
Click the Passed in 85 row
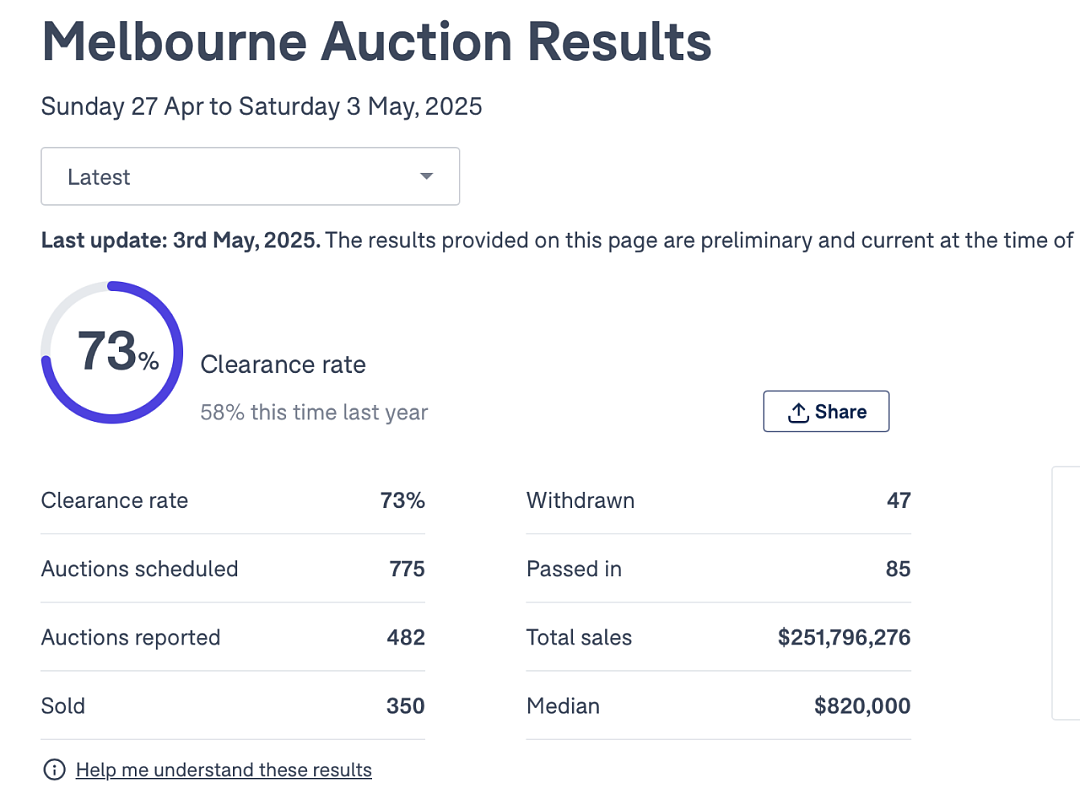tap(718, 569)
